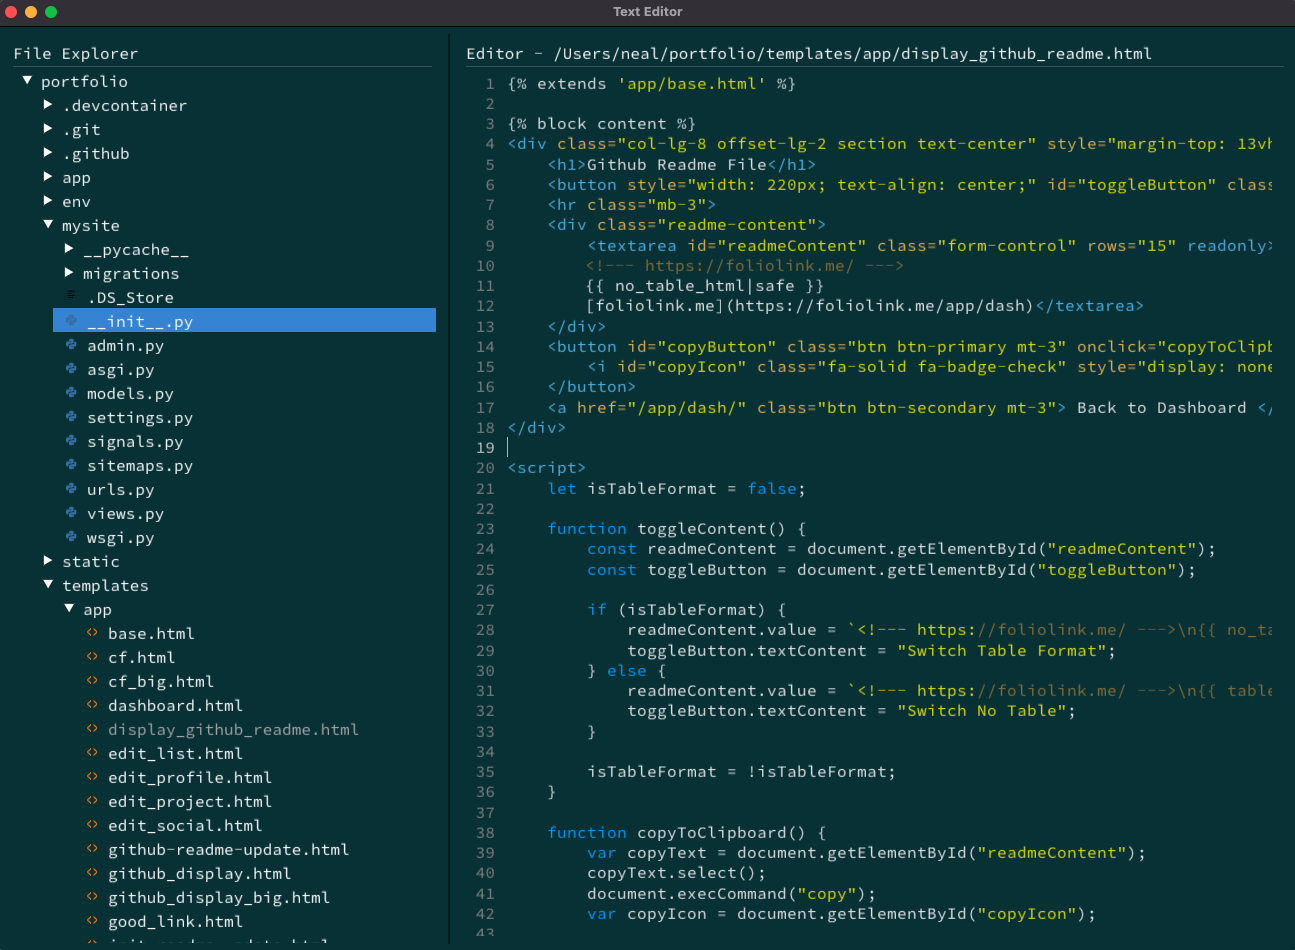Click the file icon beside dashboard.html
1295x950 pixels.
[x=91, y=705]
